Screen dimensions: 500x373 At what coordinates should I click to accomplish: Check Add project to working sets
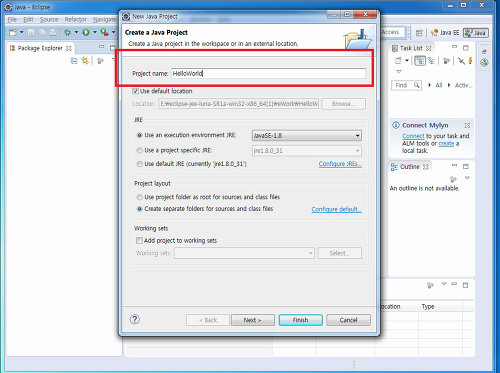[139, 240]
